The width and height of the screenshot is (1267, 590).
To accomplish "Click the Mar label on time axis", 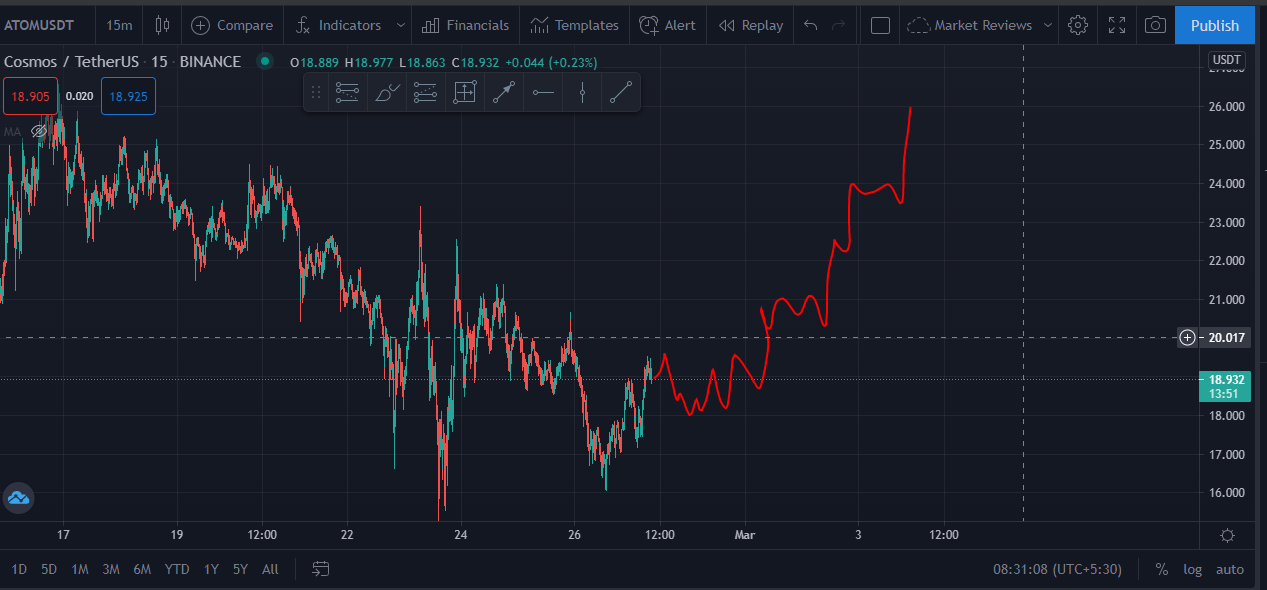I will [x=746, y=535].
